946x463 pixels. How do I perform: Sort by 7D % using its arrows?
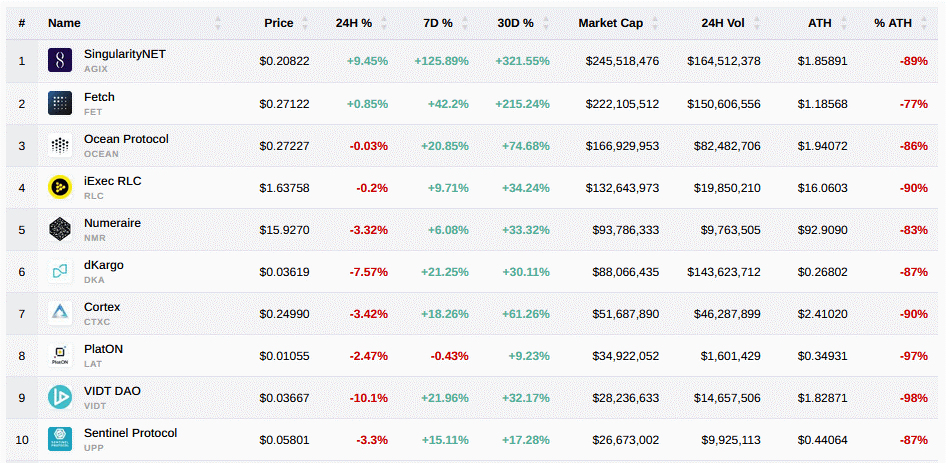464,23
